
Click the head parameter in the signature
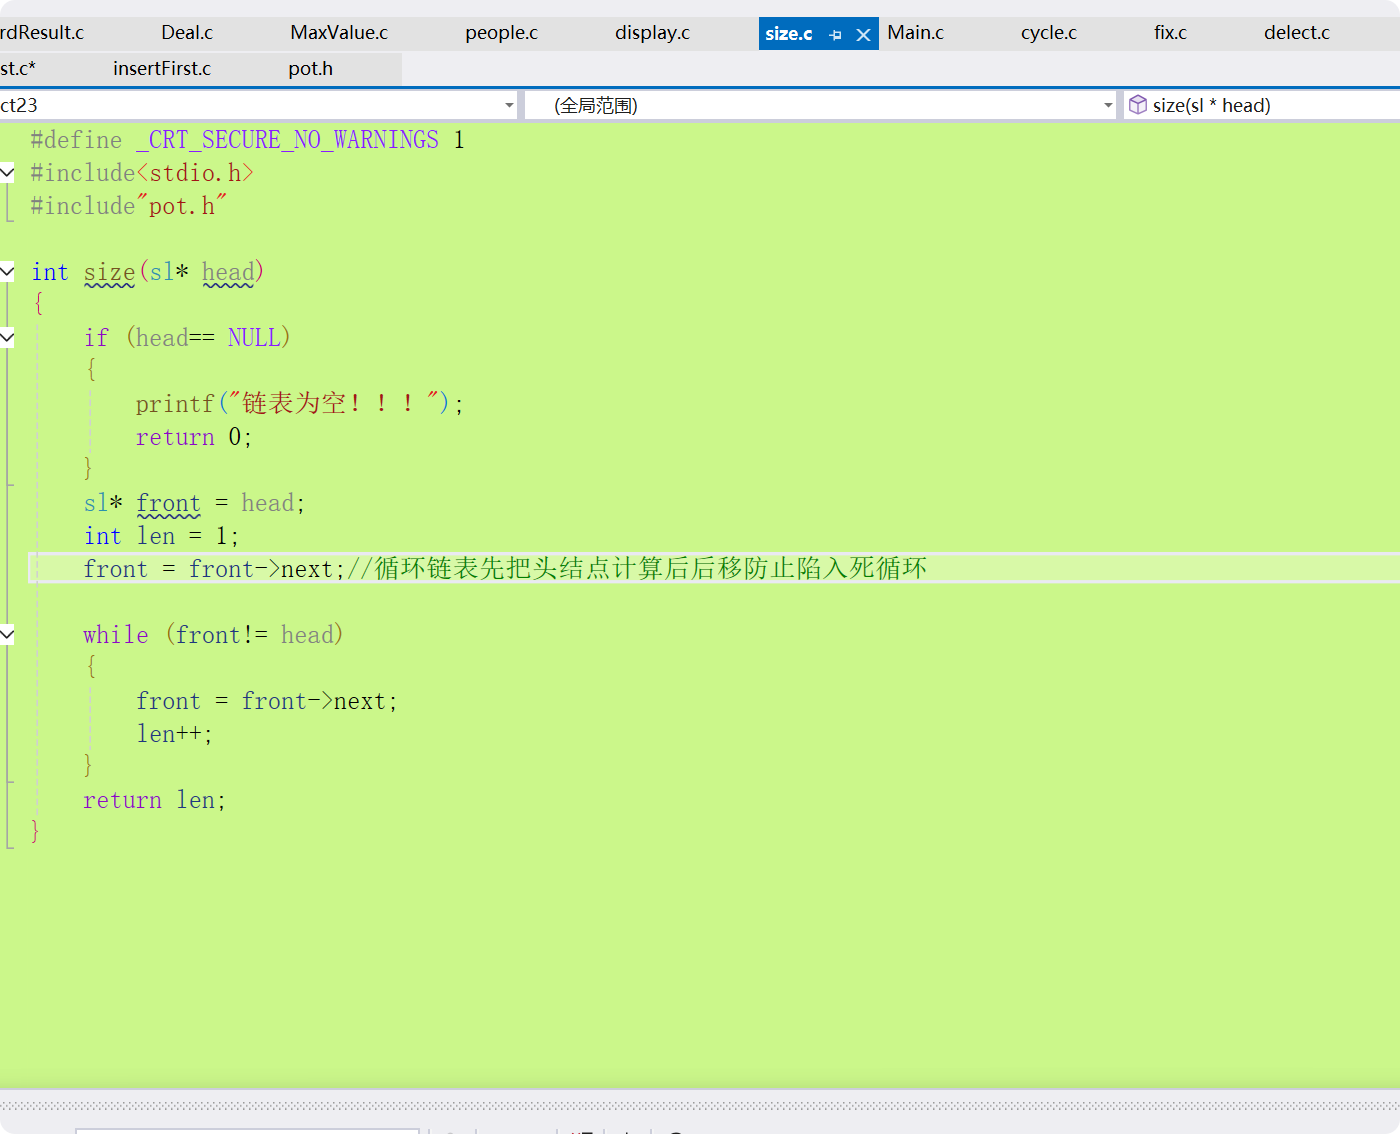pos(228,272)
